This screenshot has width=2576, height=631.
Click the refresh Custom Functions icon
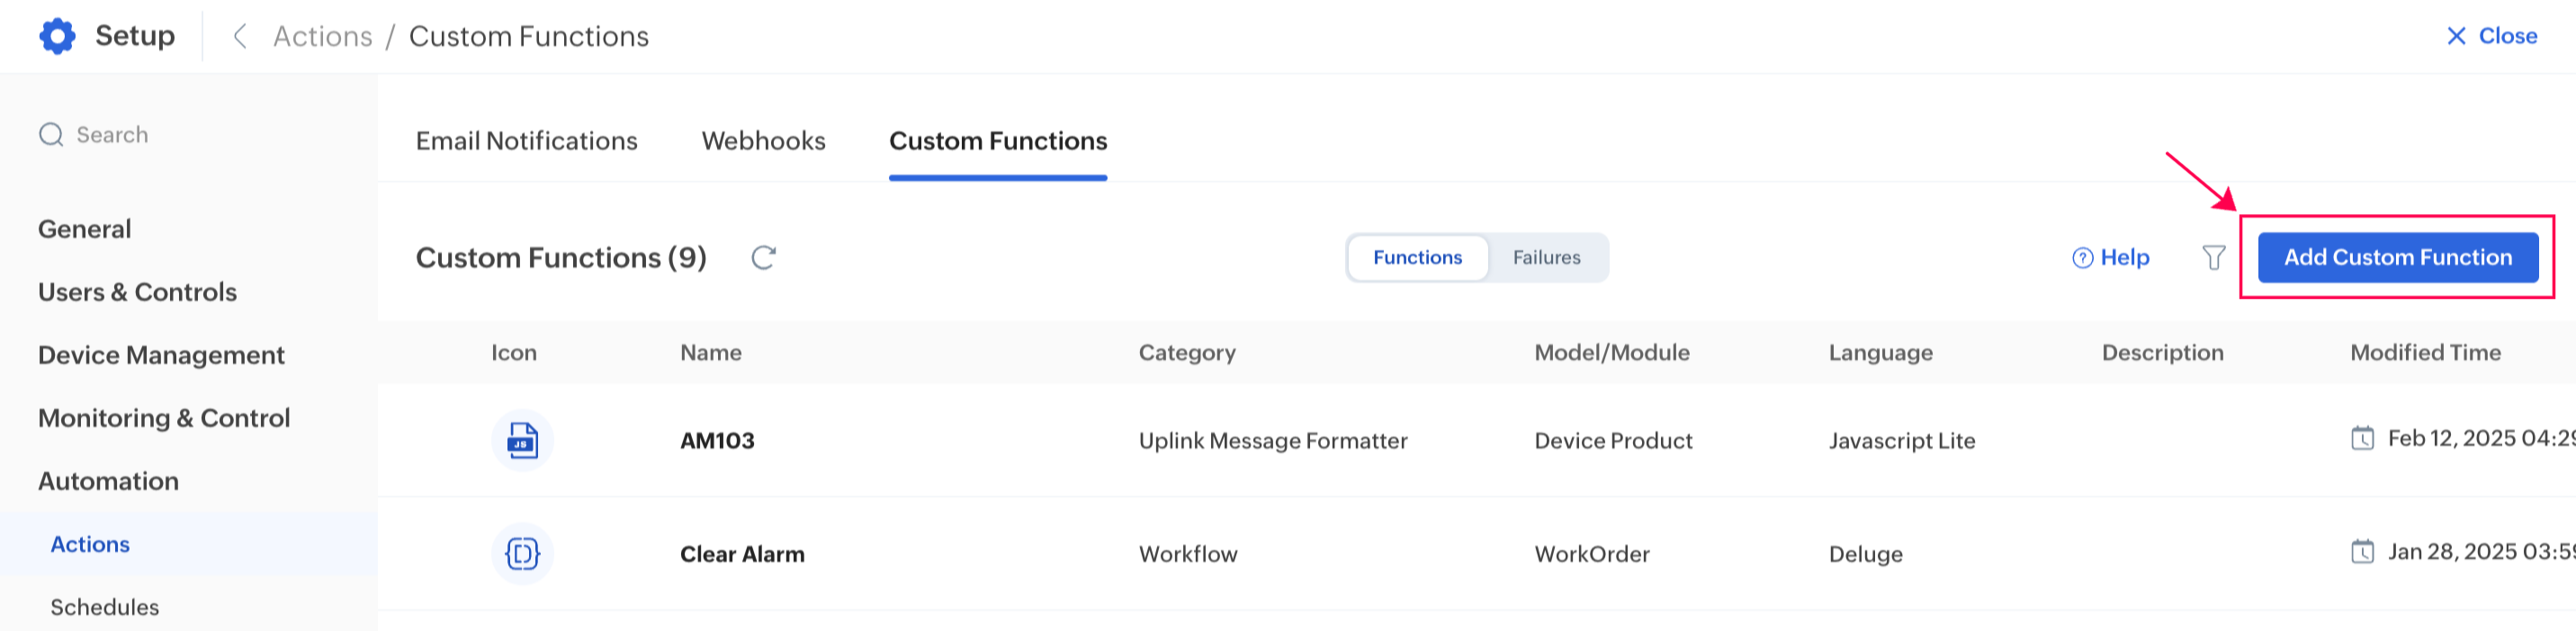click(764, 258)
